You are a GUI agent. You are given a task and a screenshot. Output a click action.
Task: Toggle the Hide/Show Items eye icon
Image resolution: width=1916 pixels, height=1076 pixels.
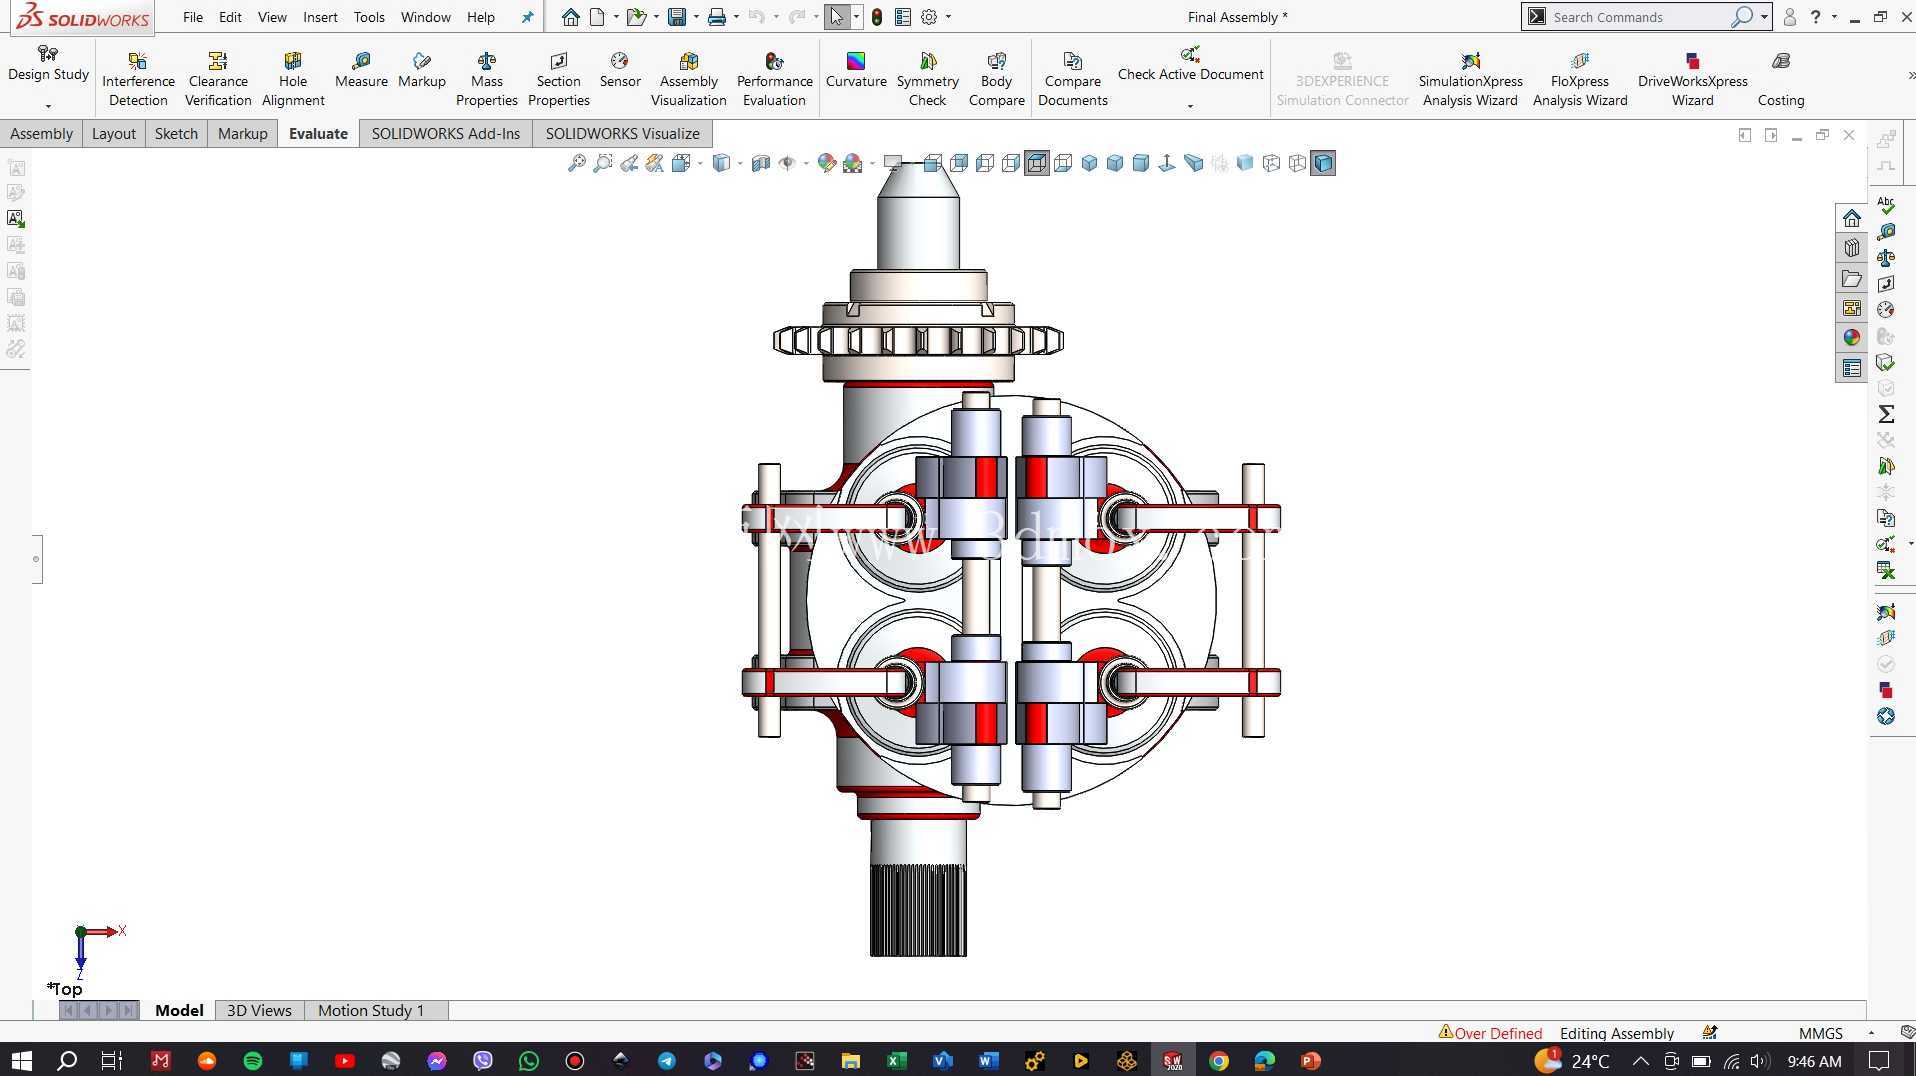click(787, 163)
